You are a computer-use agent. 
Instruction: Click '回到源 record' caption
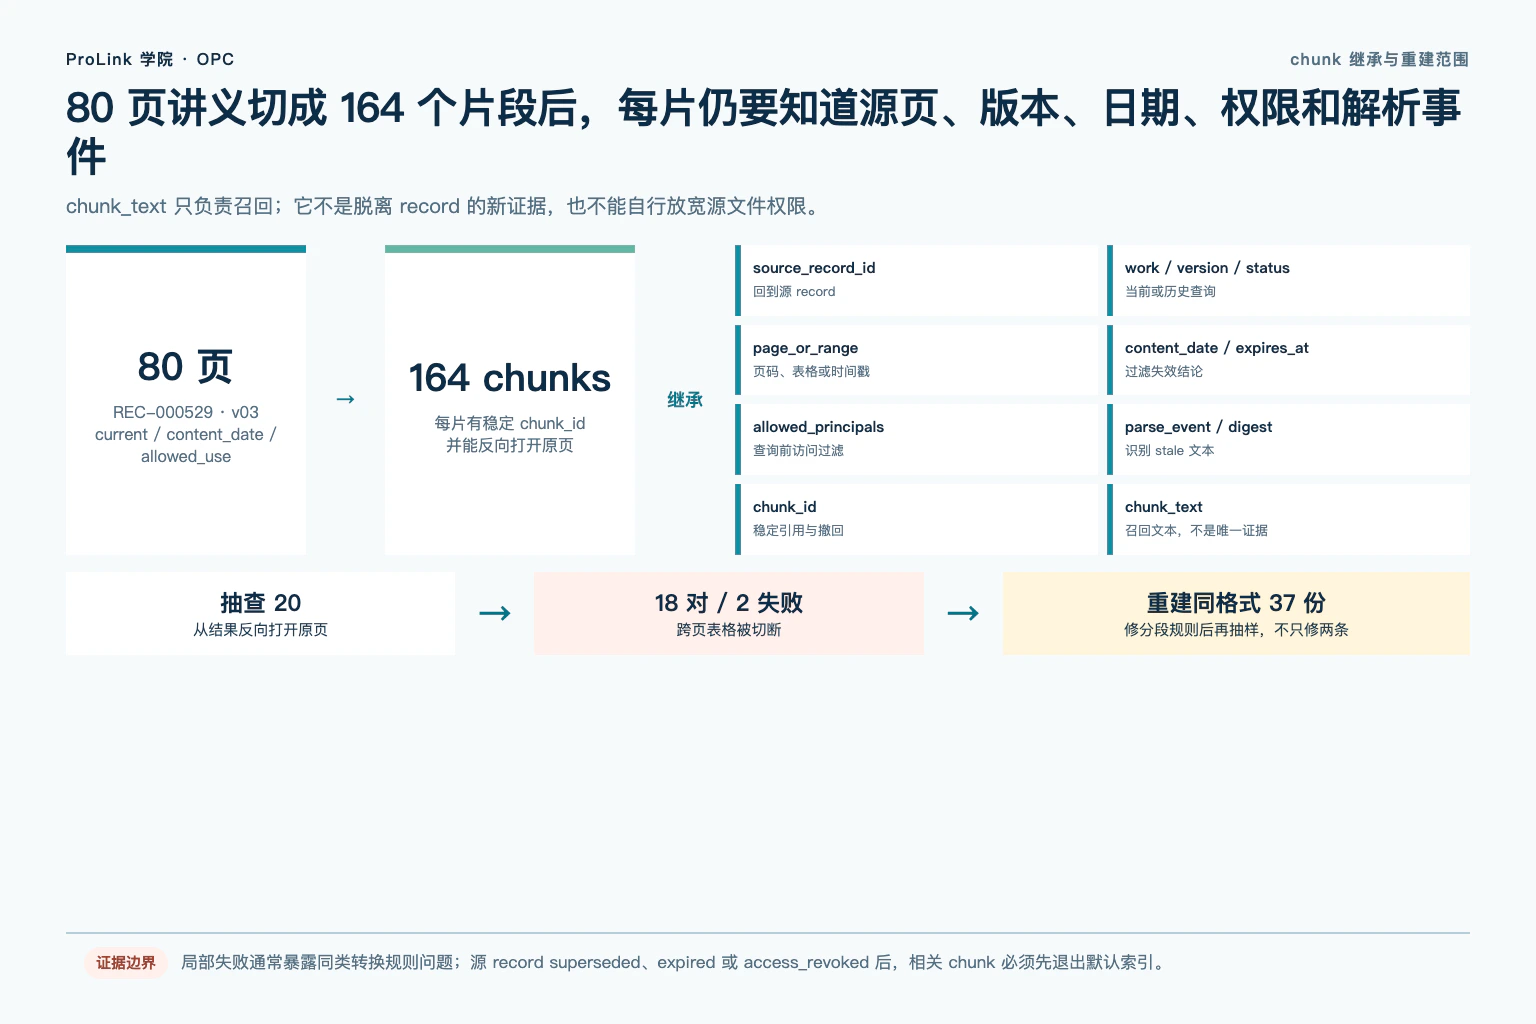tap(794, 292)
